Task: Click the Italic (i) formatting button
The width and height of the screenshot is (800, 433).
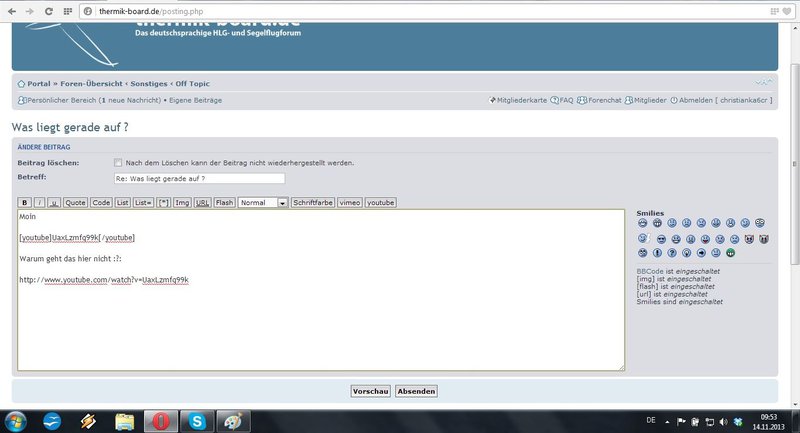Action: click(x=39, y=202)
